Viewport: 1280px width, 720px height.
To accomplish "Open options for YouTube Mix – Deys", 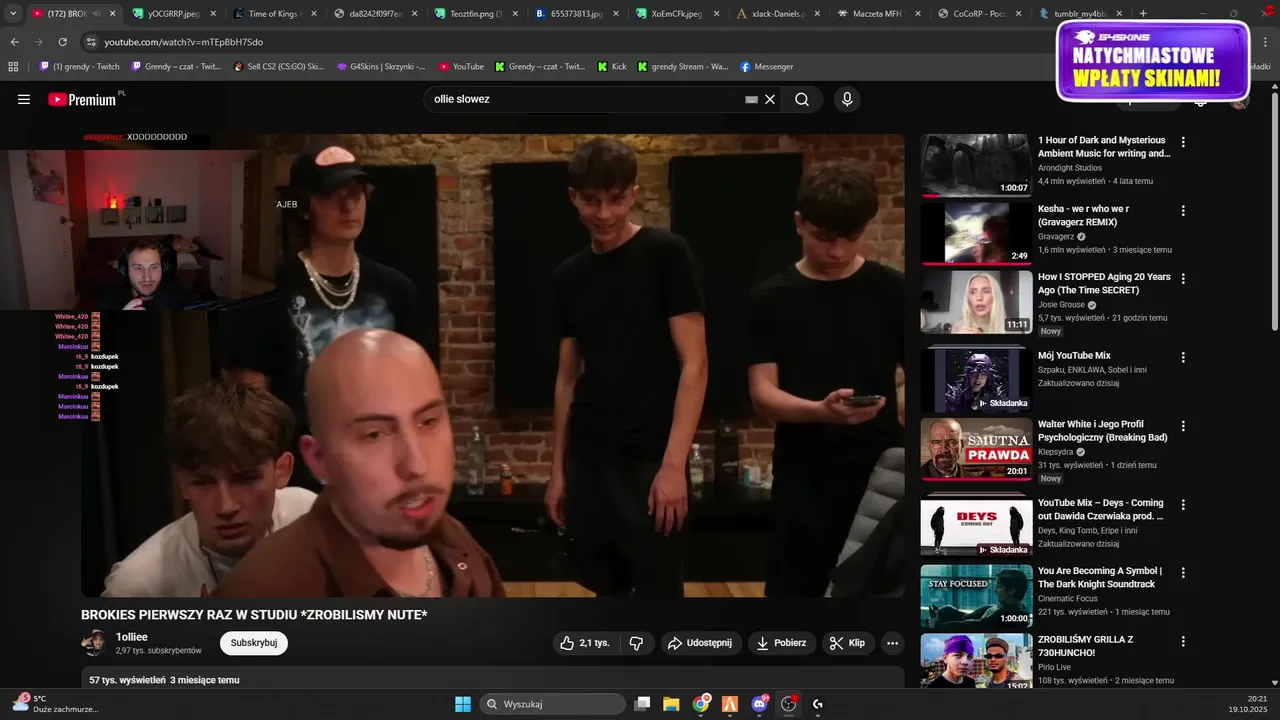I will (1183, 505).
